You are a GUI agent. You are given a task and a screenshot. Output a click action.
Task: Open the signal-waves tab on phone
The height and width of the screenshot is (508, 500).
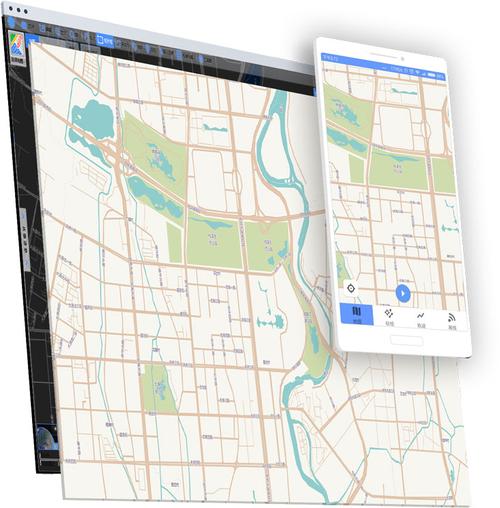[x=452, y=321]
